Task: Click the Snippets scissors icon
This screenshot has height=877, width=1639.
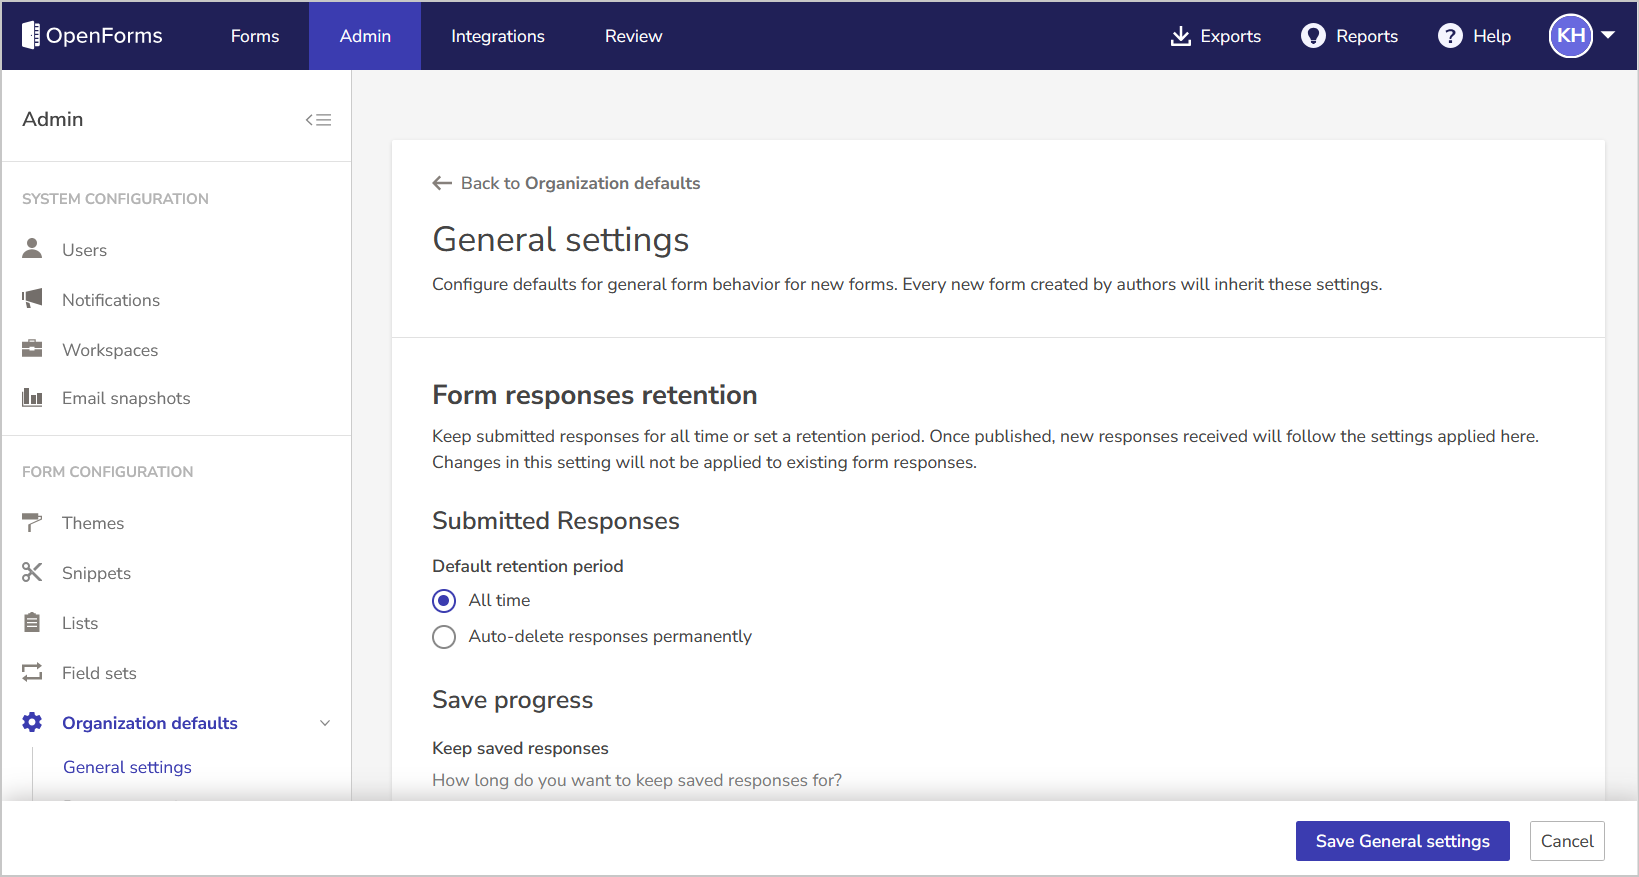Action: tap(32, 572)
